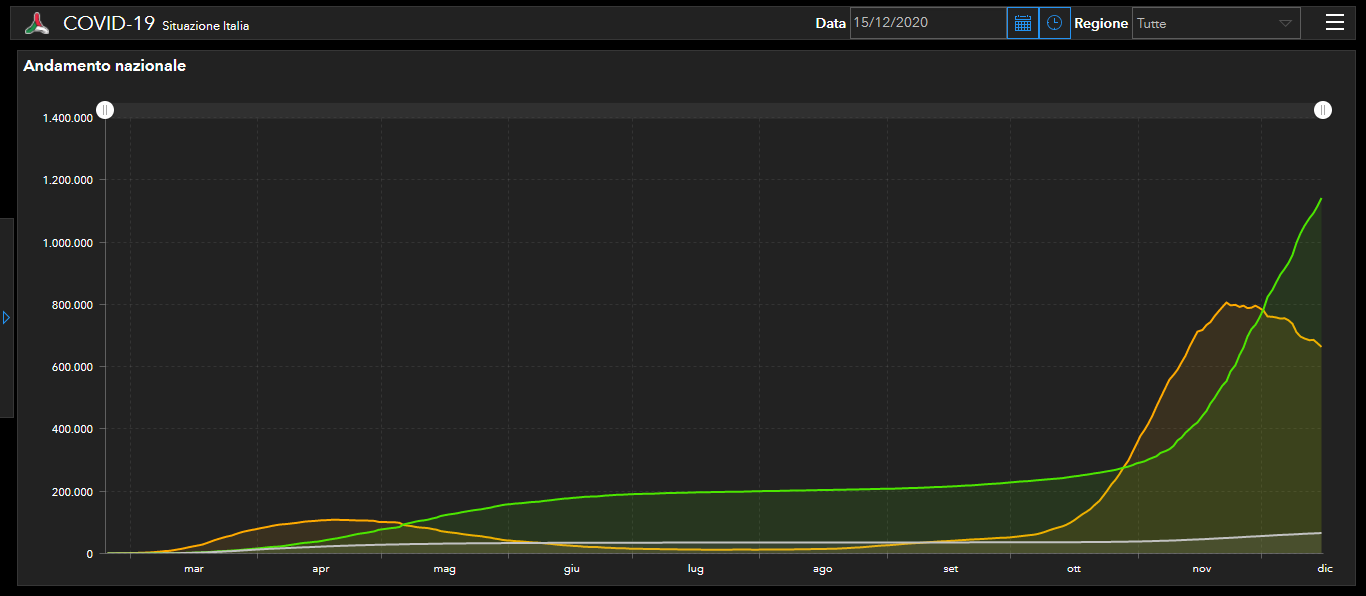Click the gray line's right end
The width and height of the screenshot is (1366, 596).
pyautogui.click(x=1321, y=533)
